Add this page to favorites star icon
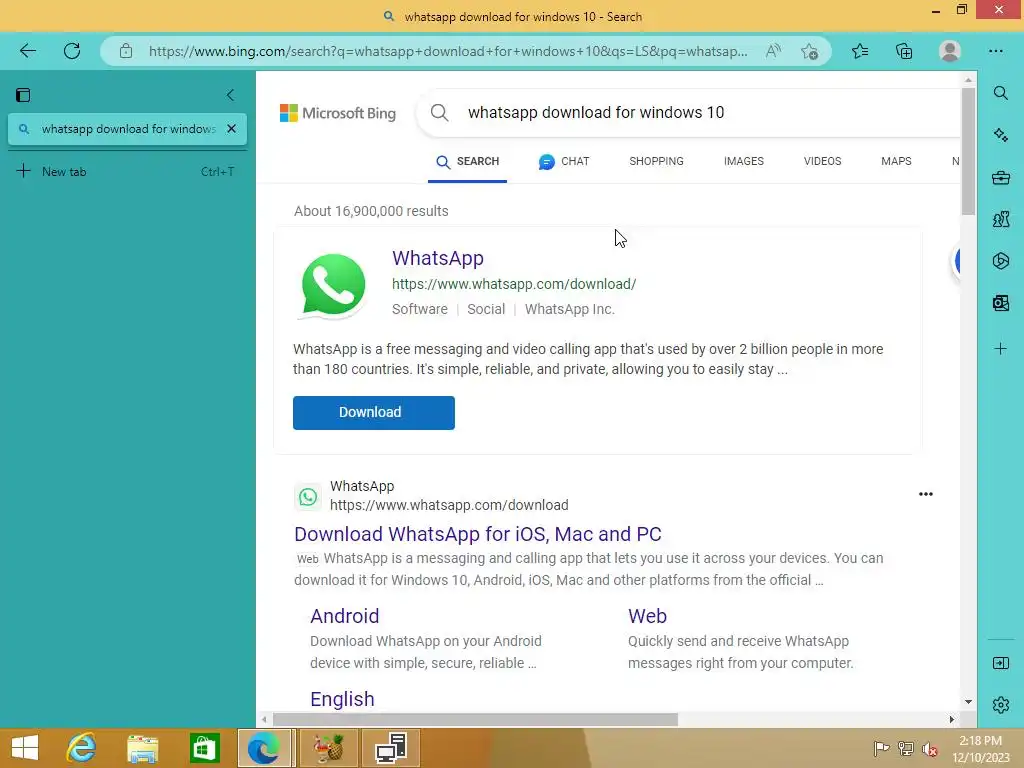Image resolution: width=1024 pixels, height=768 pixels. click(x=810, y=51)
